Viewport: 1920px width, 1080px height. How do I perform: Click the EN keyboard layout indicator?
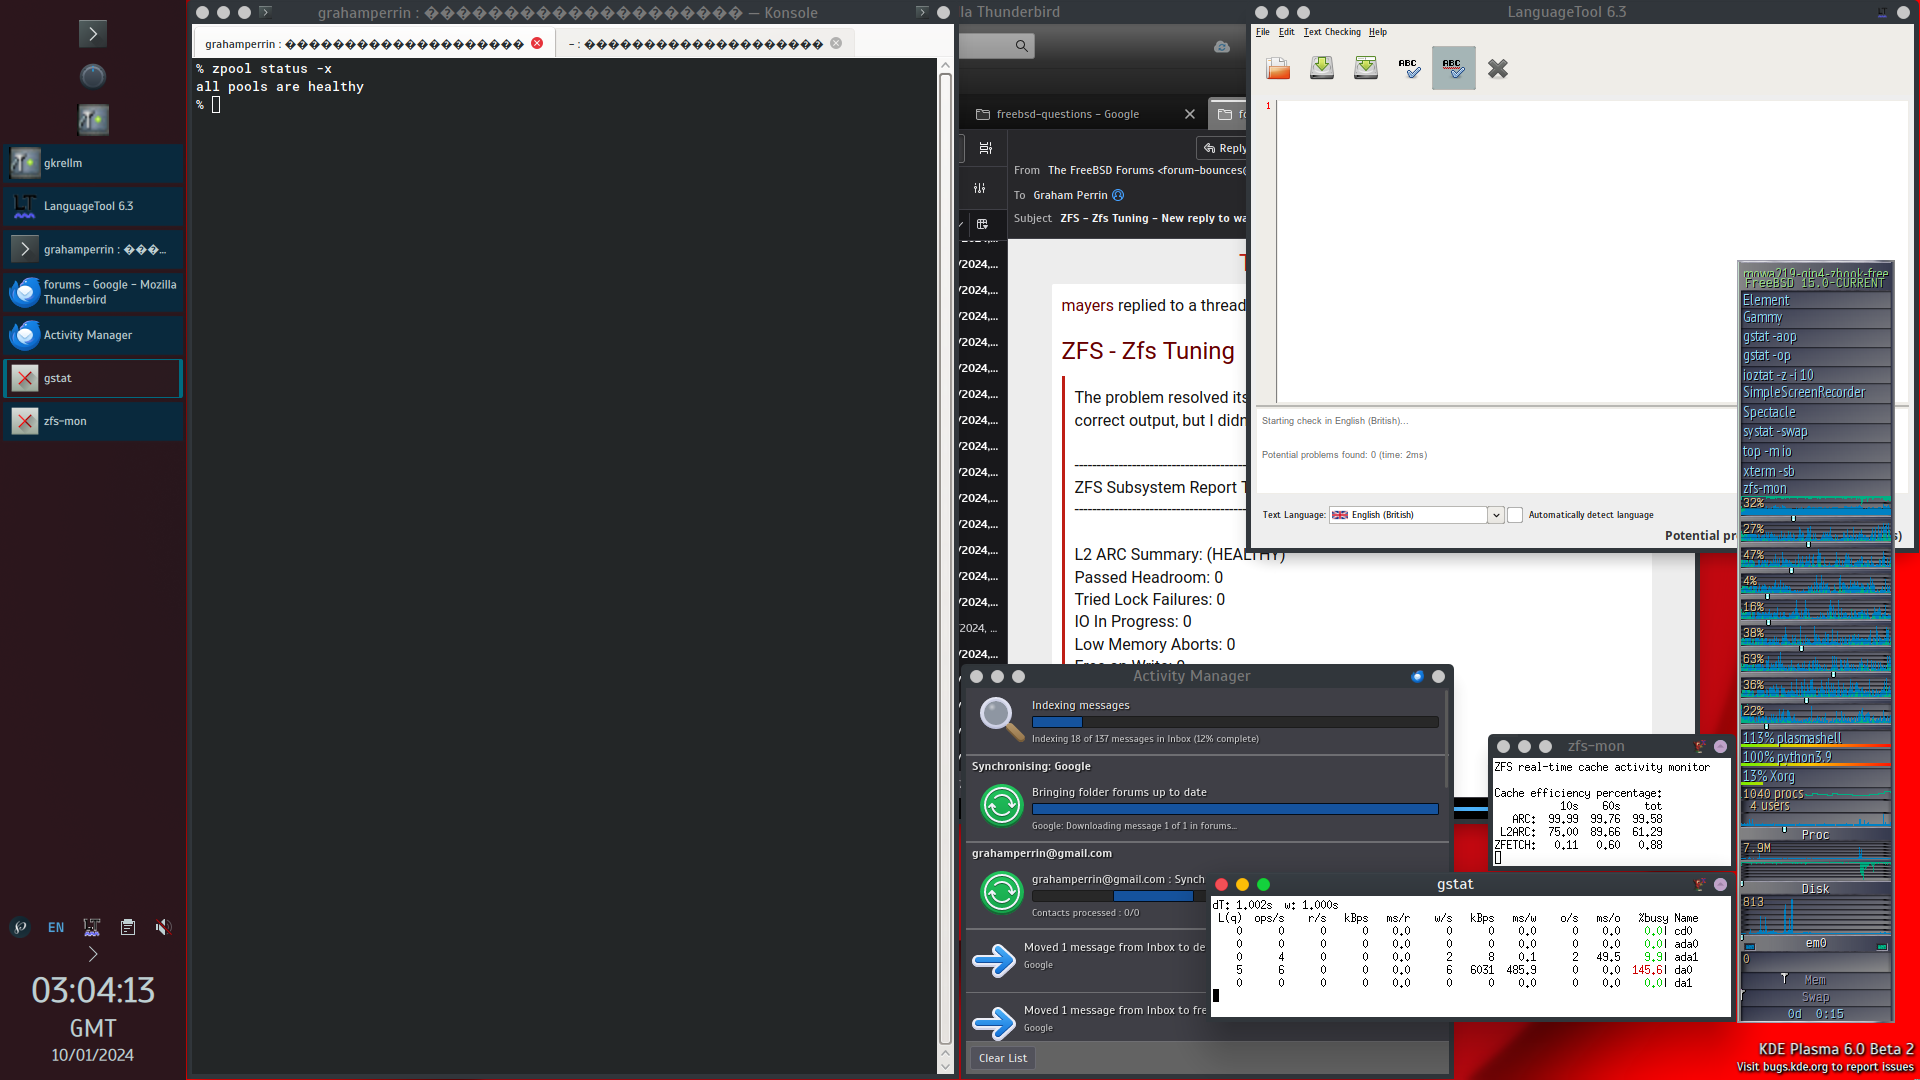(x=56, y=927)
